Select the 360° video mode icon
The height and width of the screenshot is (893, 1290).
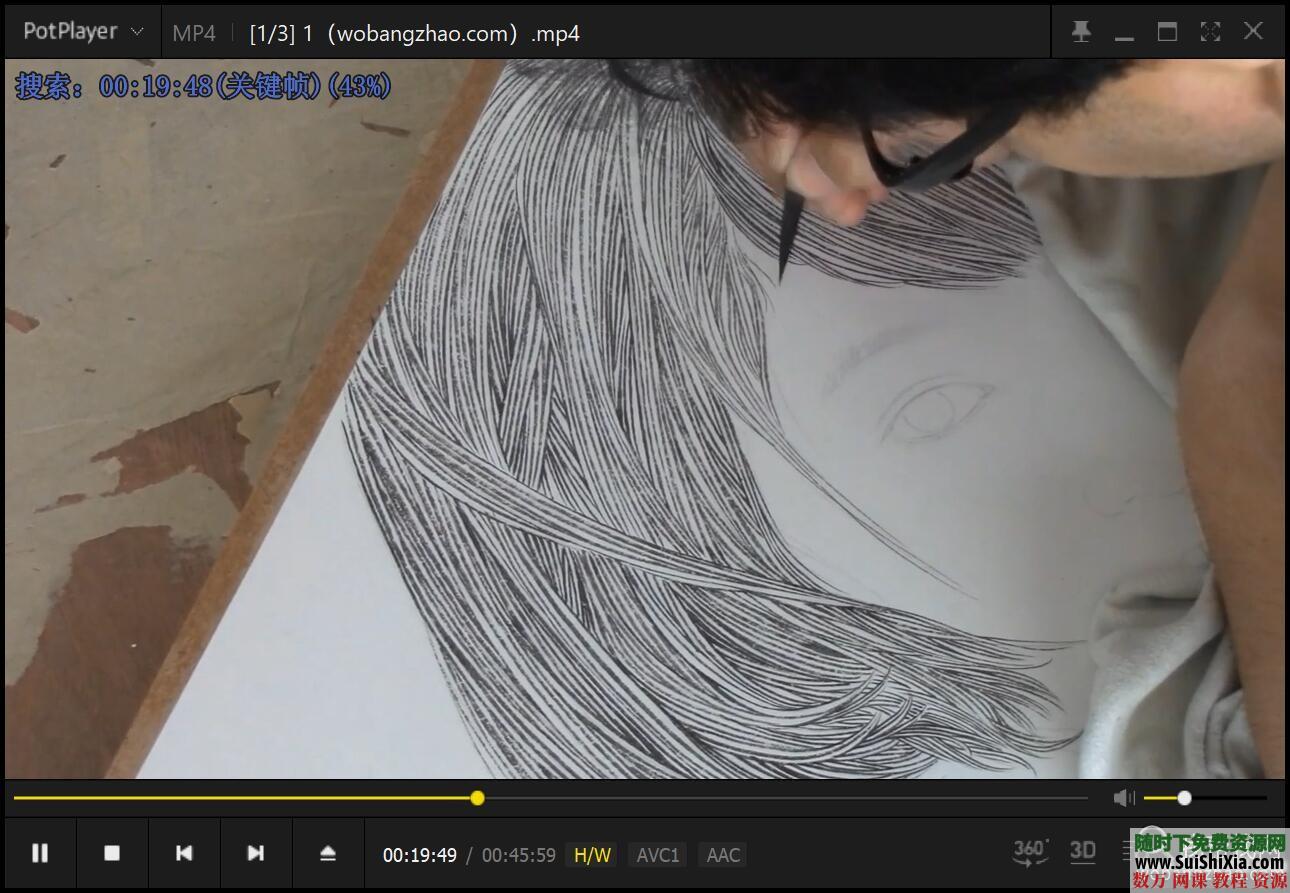point(1030,853)
